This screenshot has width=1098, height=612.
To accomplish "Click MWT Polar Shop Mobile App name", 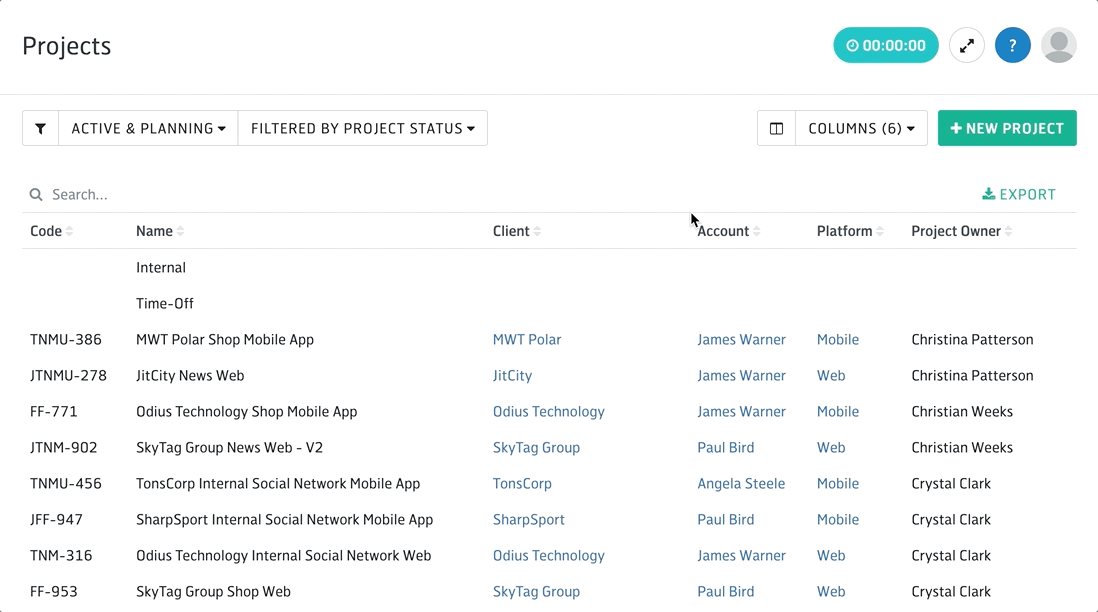I will pos(225,340).
